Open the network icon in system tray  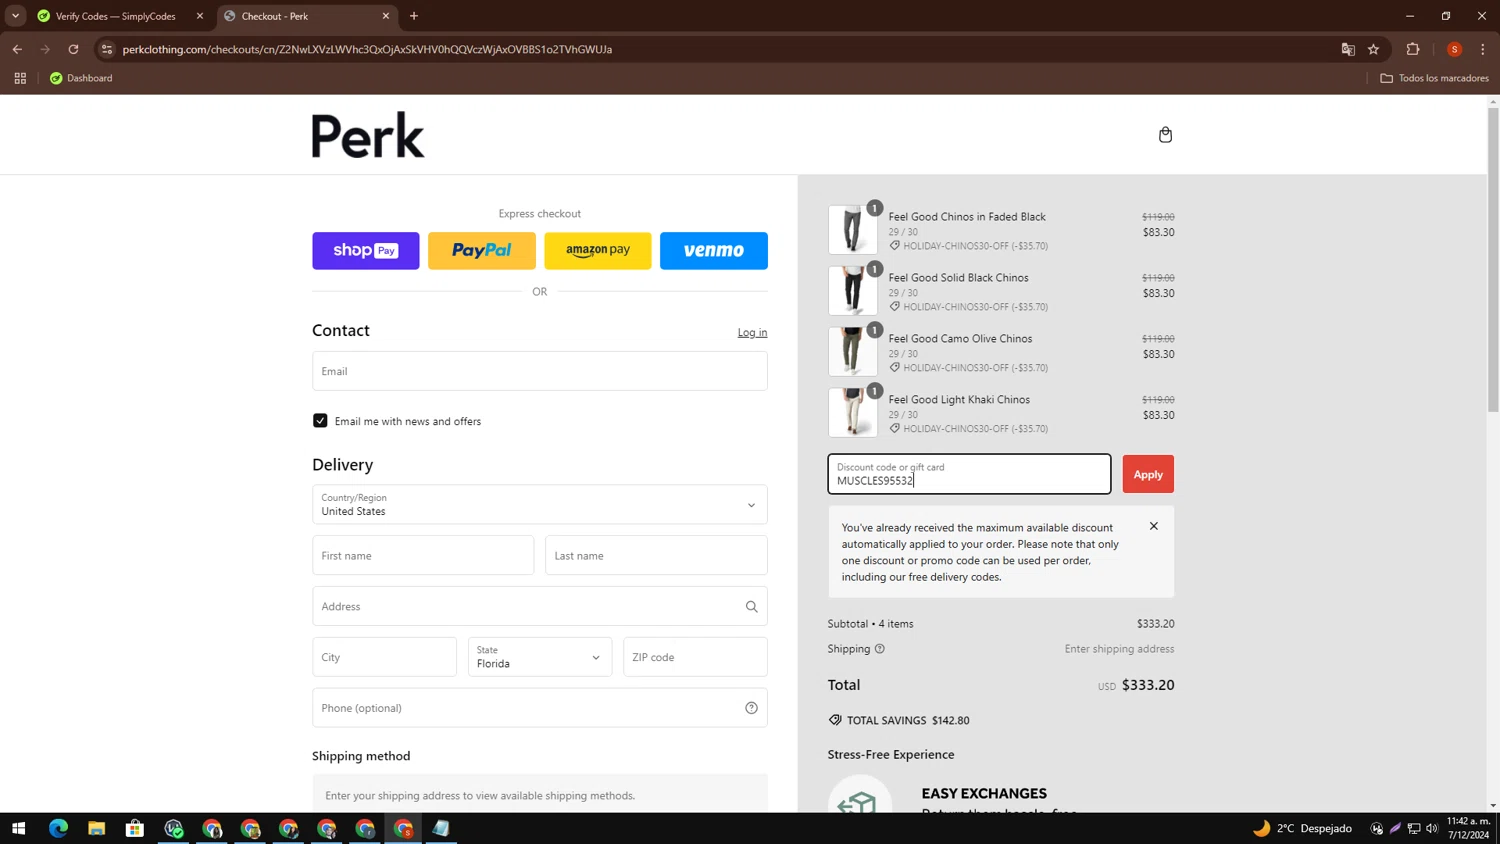[1414, 828]
